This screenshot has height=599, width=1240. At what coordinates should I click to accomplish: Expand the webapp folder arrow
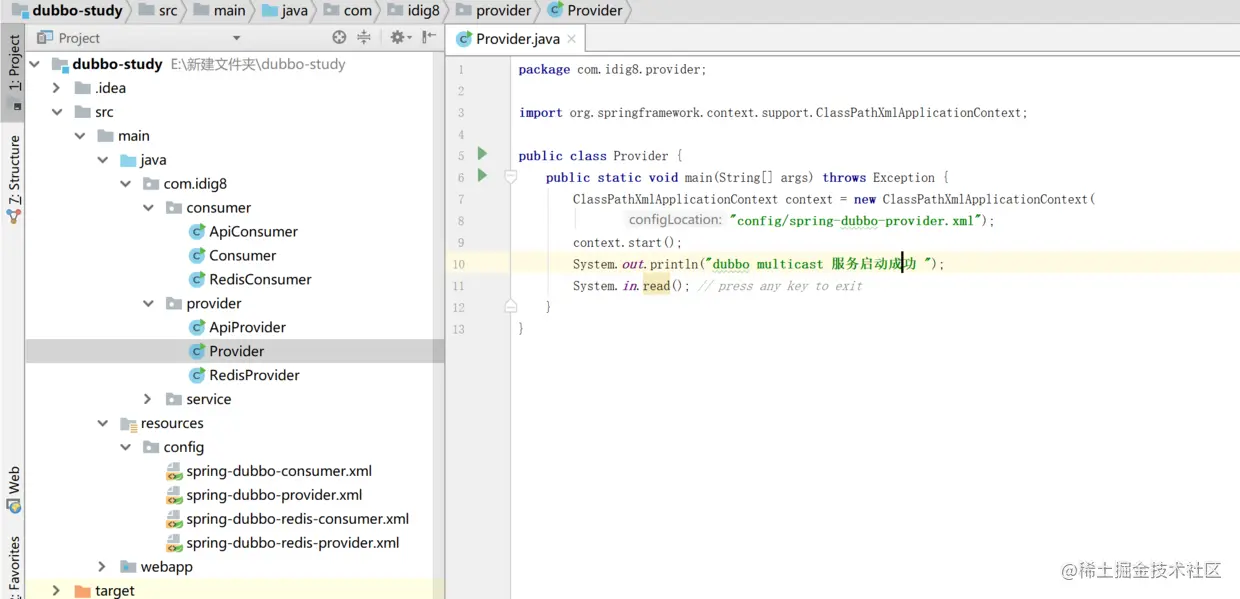103,567
